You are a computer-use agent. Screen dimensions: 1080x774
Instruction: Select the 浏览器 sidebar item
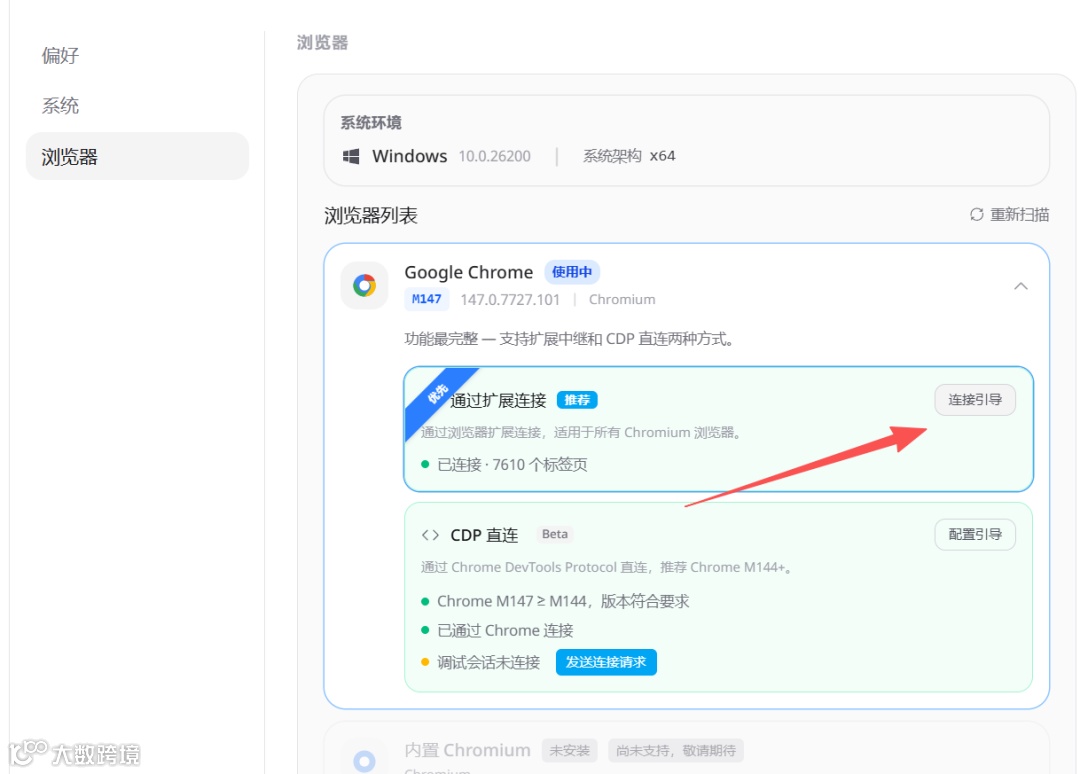[137, 156]
